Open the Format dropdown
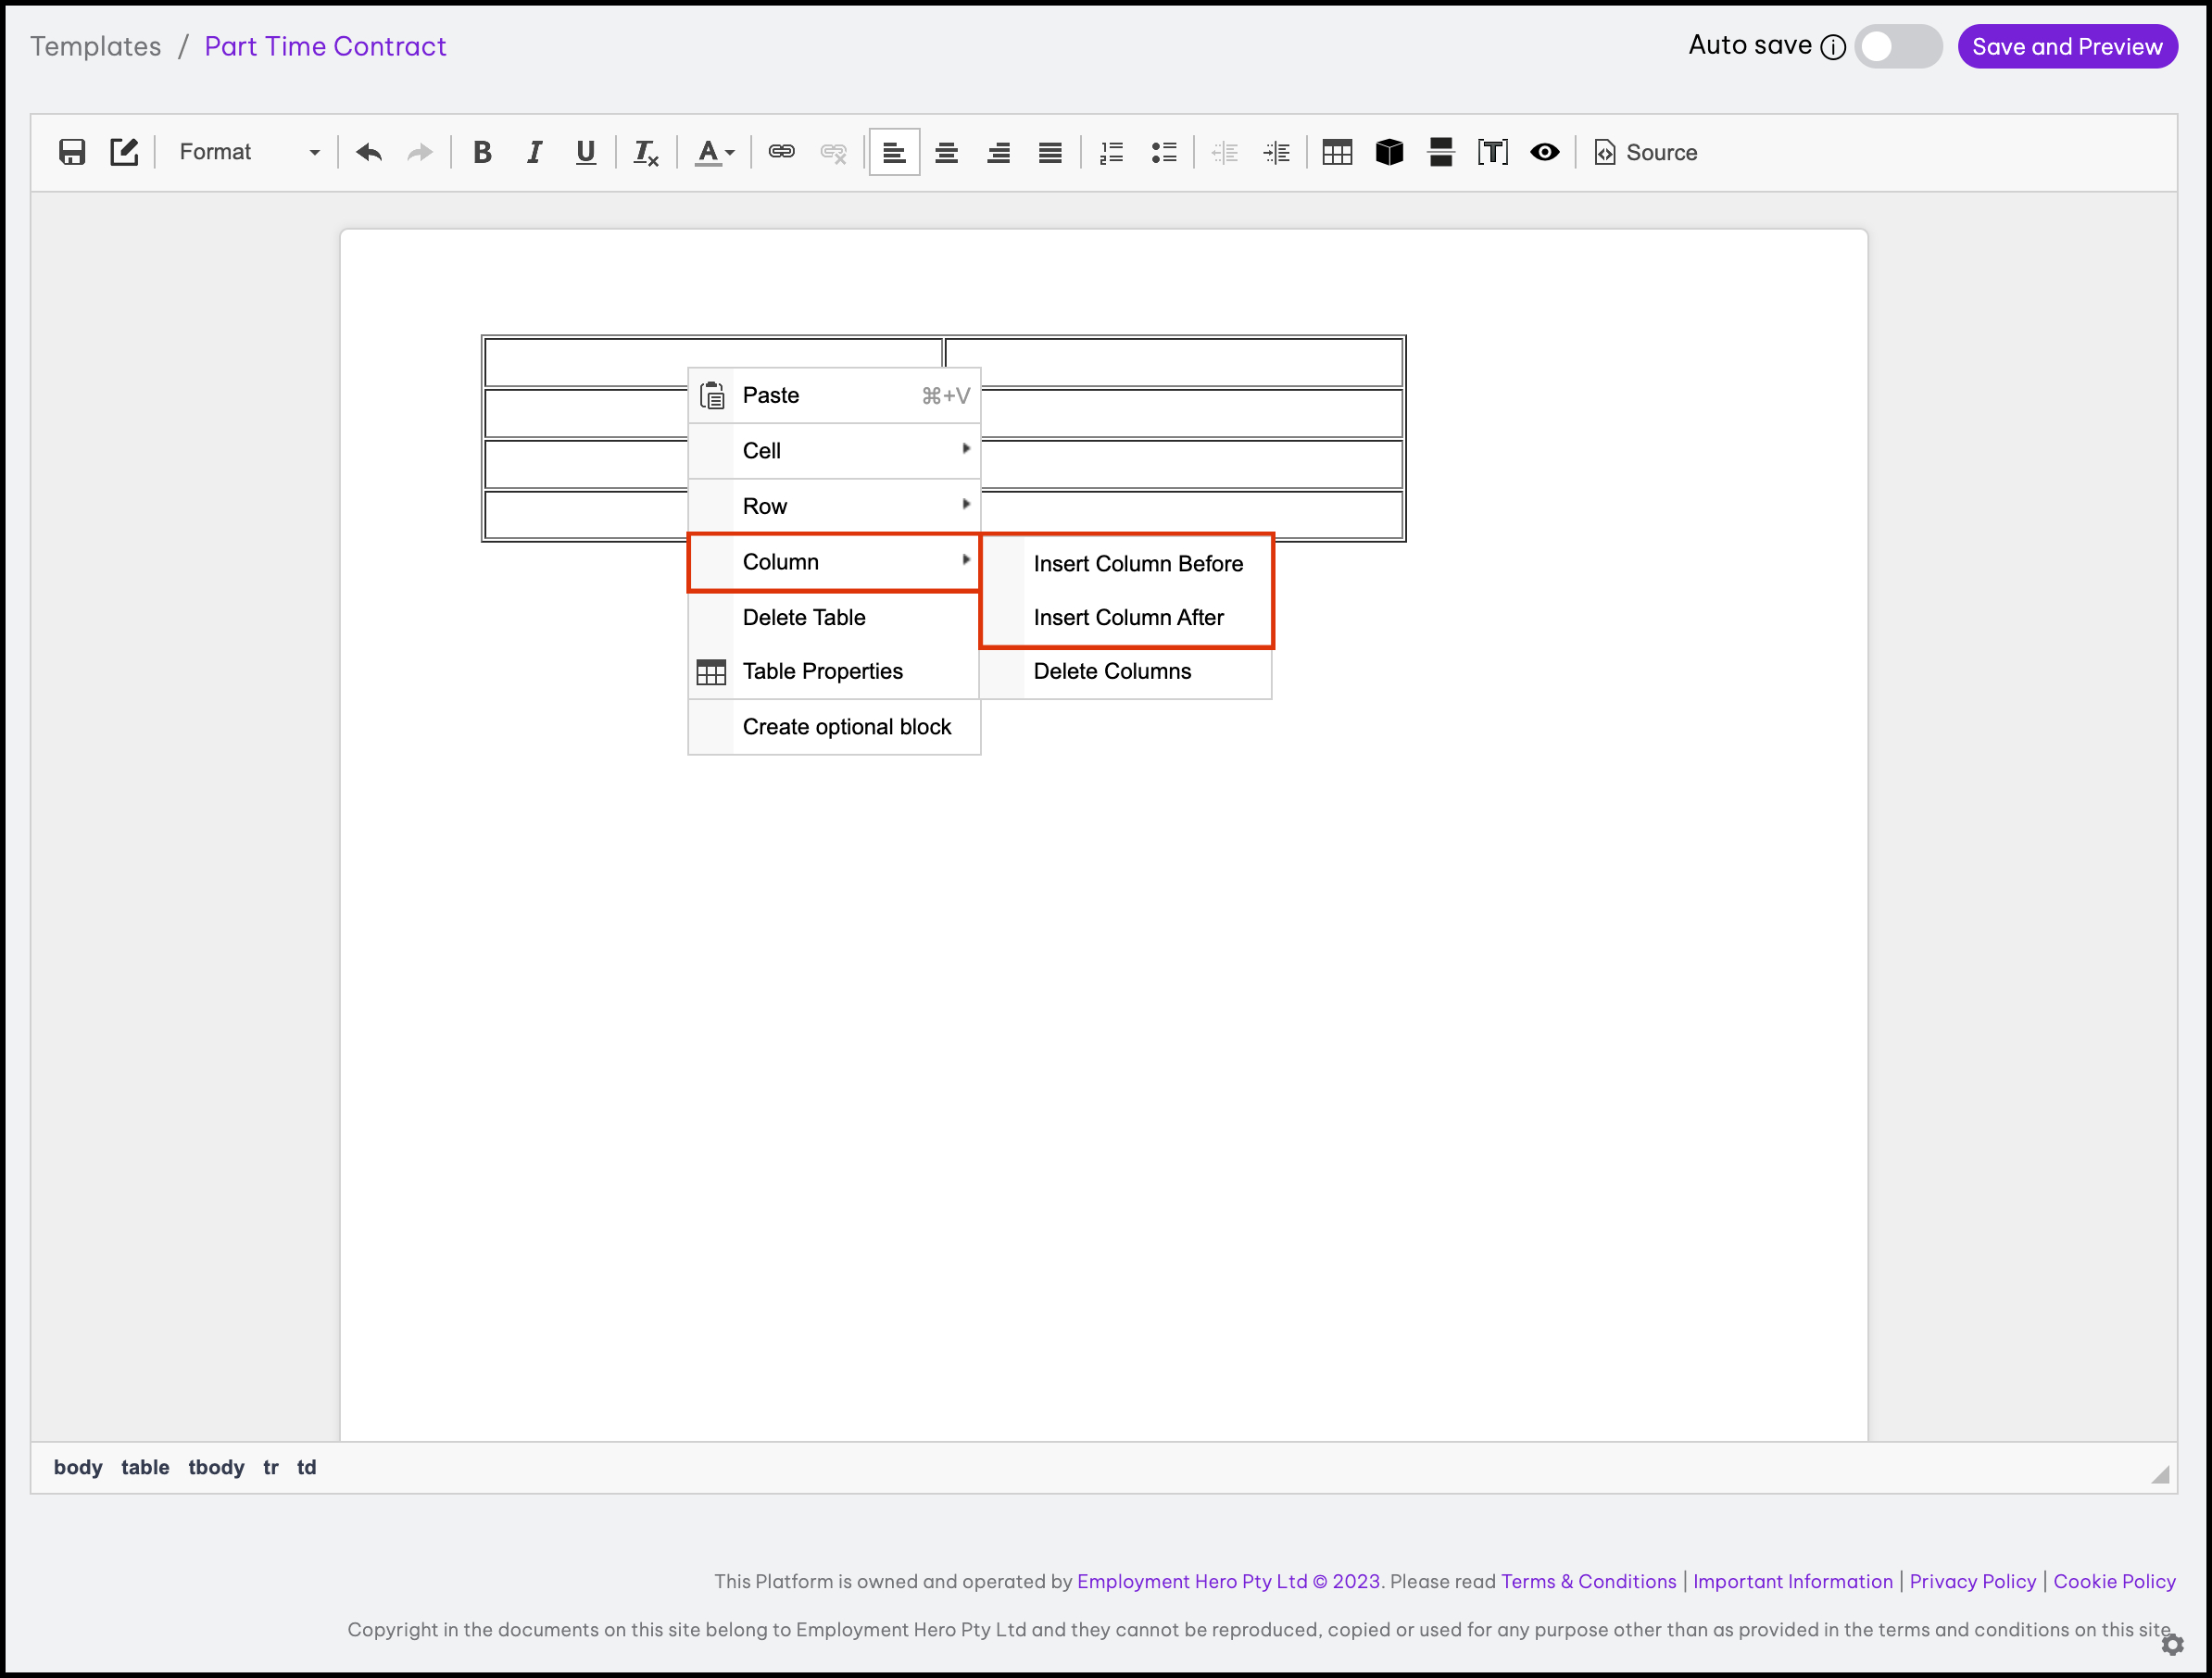The image size is (2212, 1678). click(248, 152)
